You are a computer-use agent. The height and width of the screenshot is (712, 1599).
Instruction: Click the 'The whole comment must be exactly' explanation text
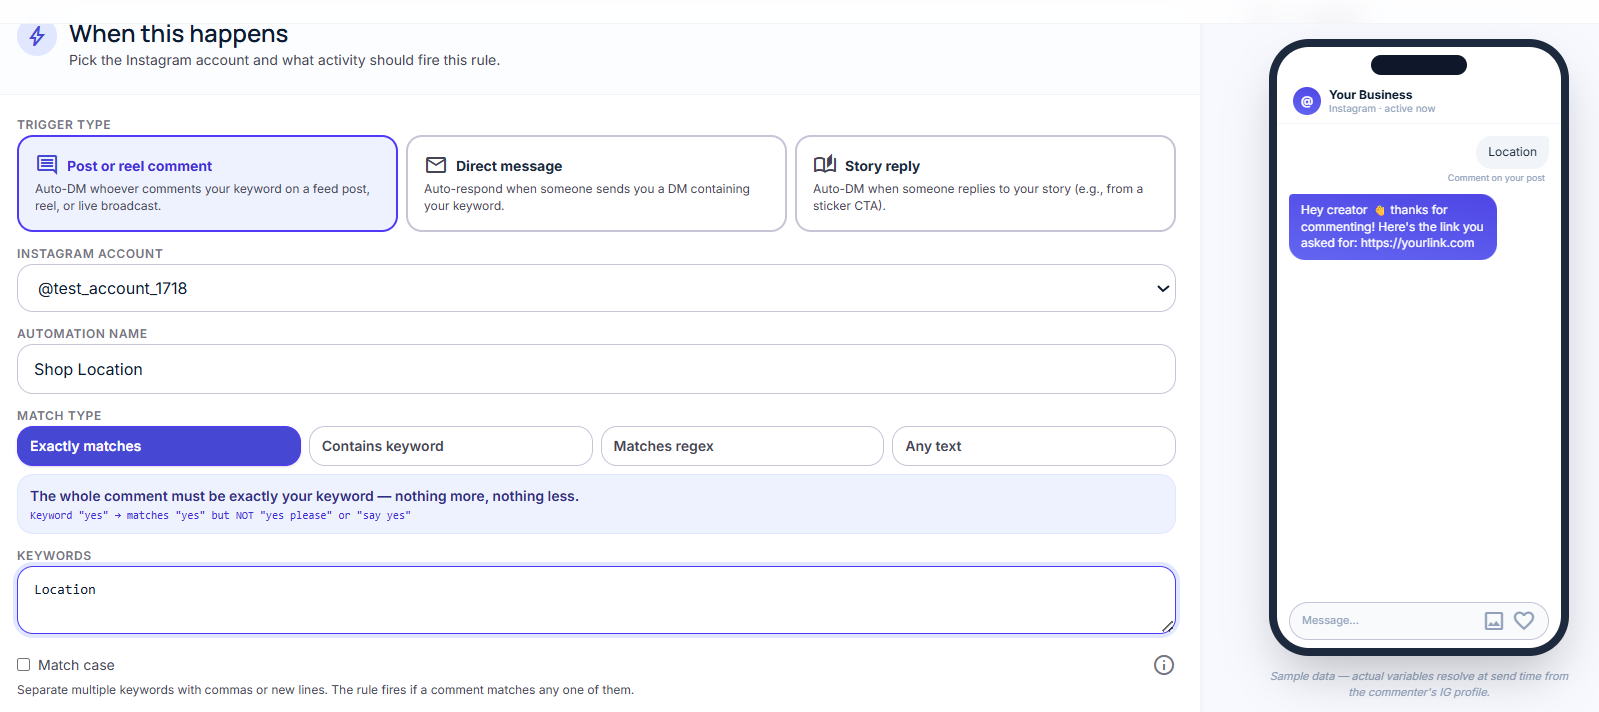(304, 496)
